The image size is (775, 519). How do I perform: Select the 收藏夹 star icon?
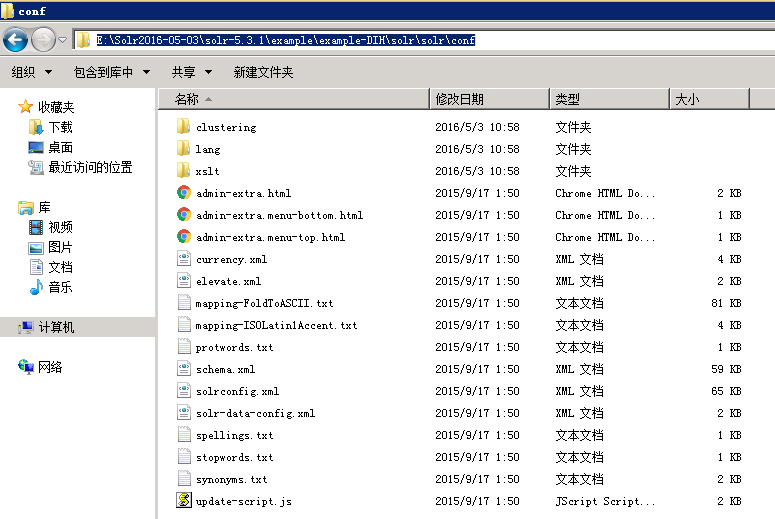point(25,106)
